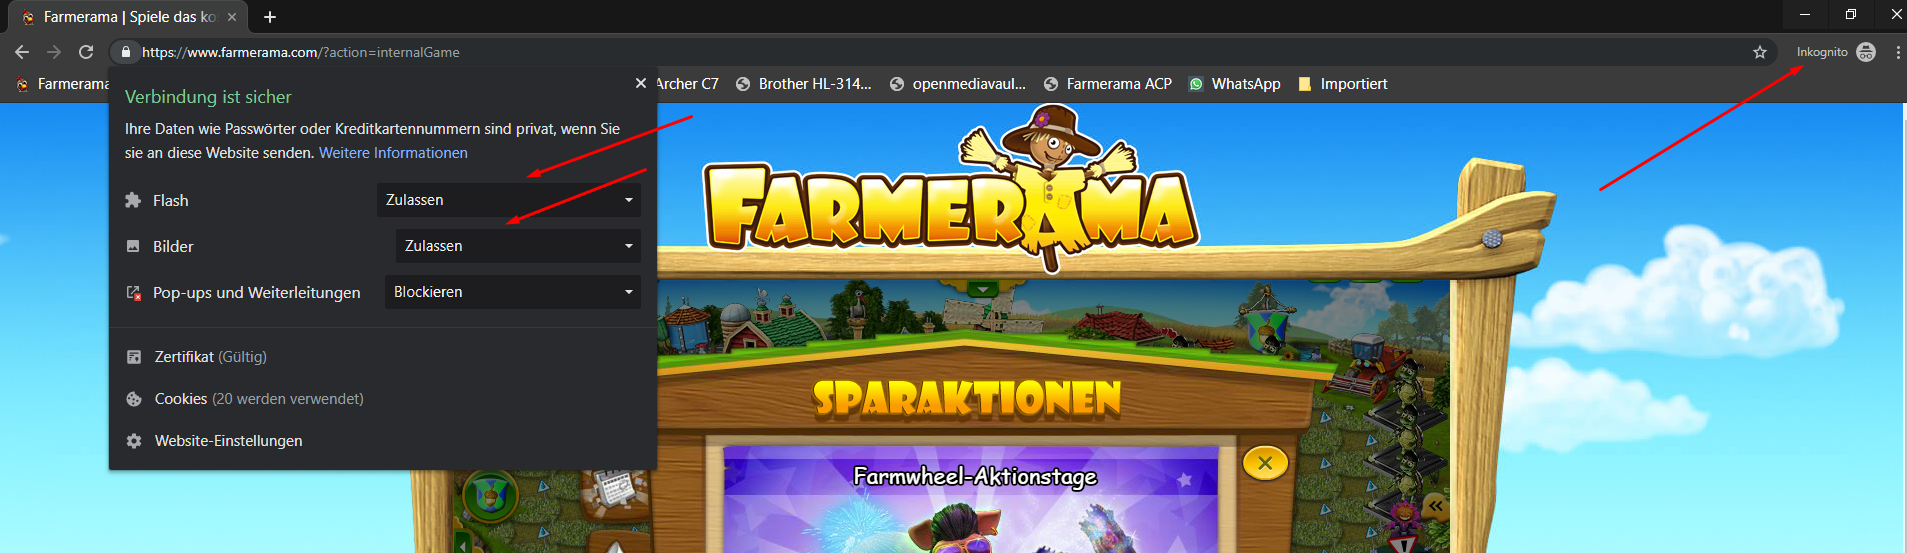This screenshot has width=1907, height=553.
Task: Expand the Bilder permission dropdown
Action: click(x=518, y=246)
